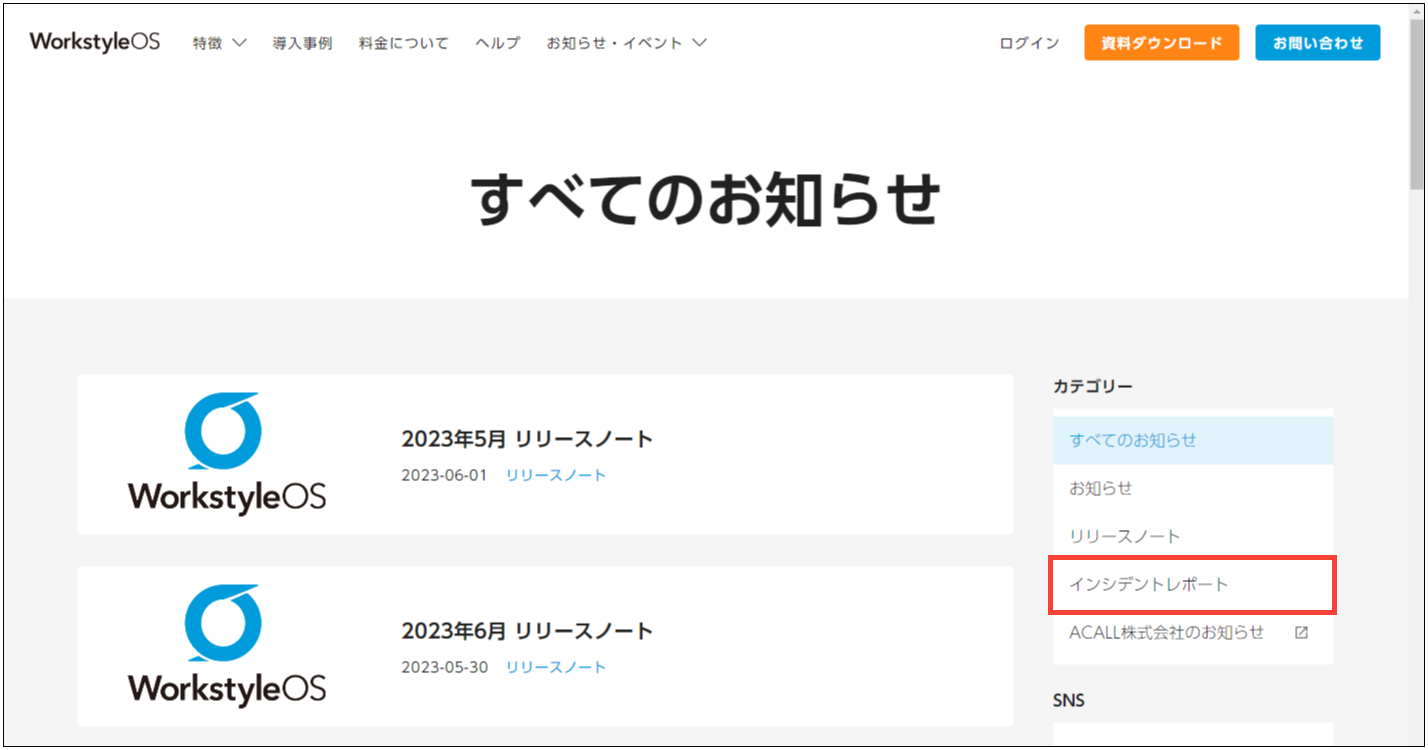This screenshot has width=1428, height=750.
Task: Open the ヘルプ menu item
Action: (497, 43)
